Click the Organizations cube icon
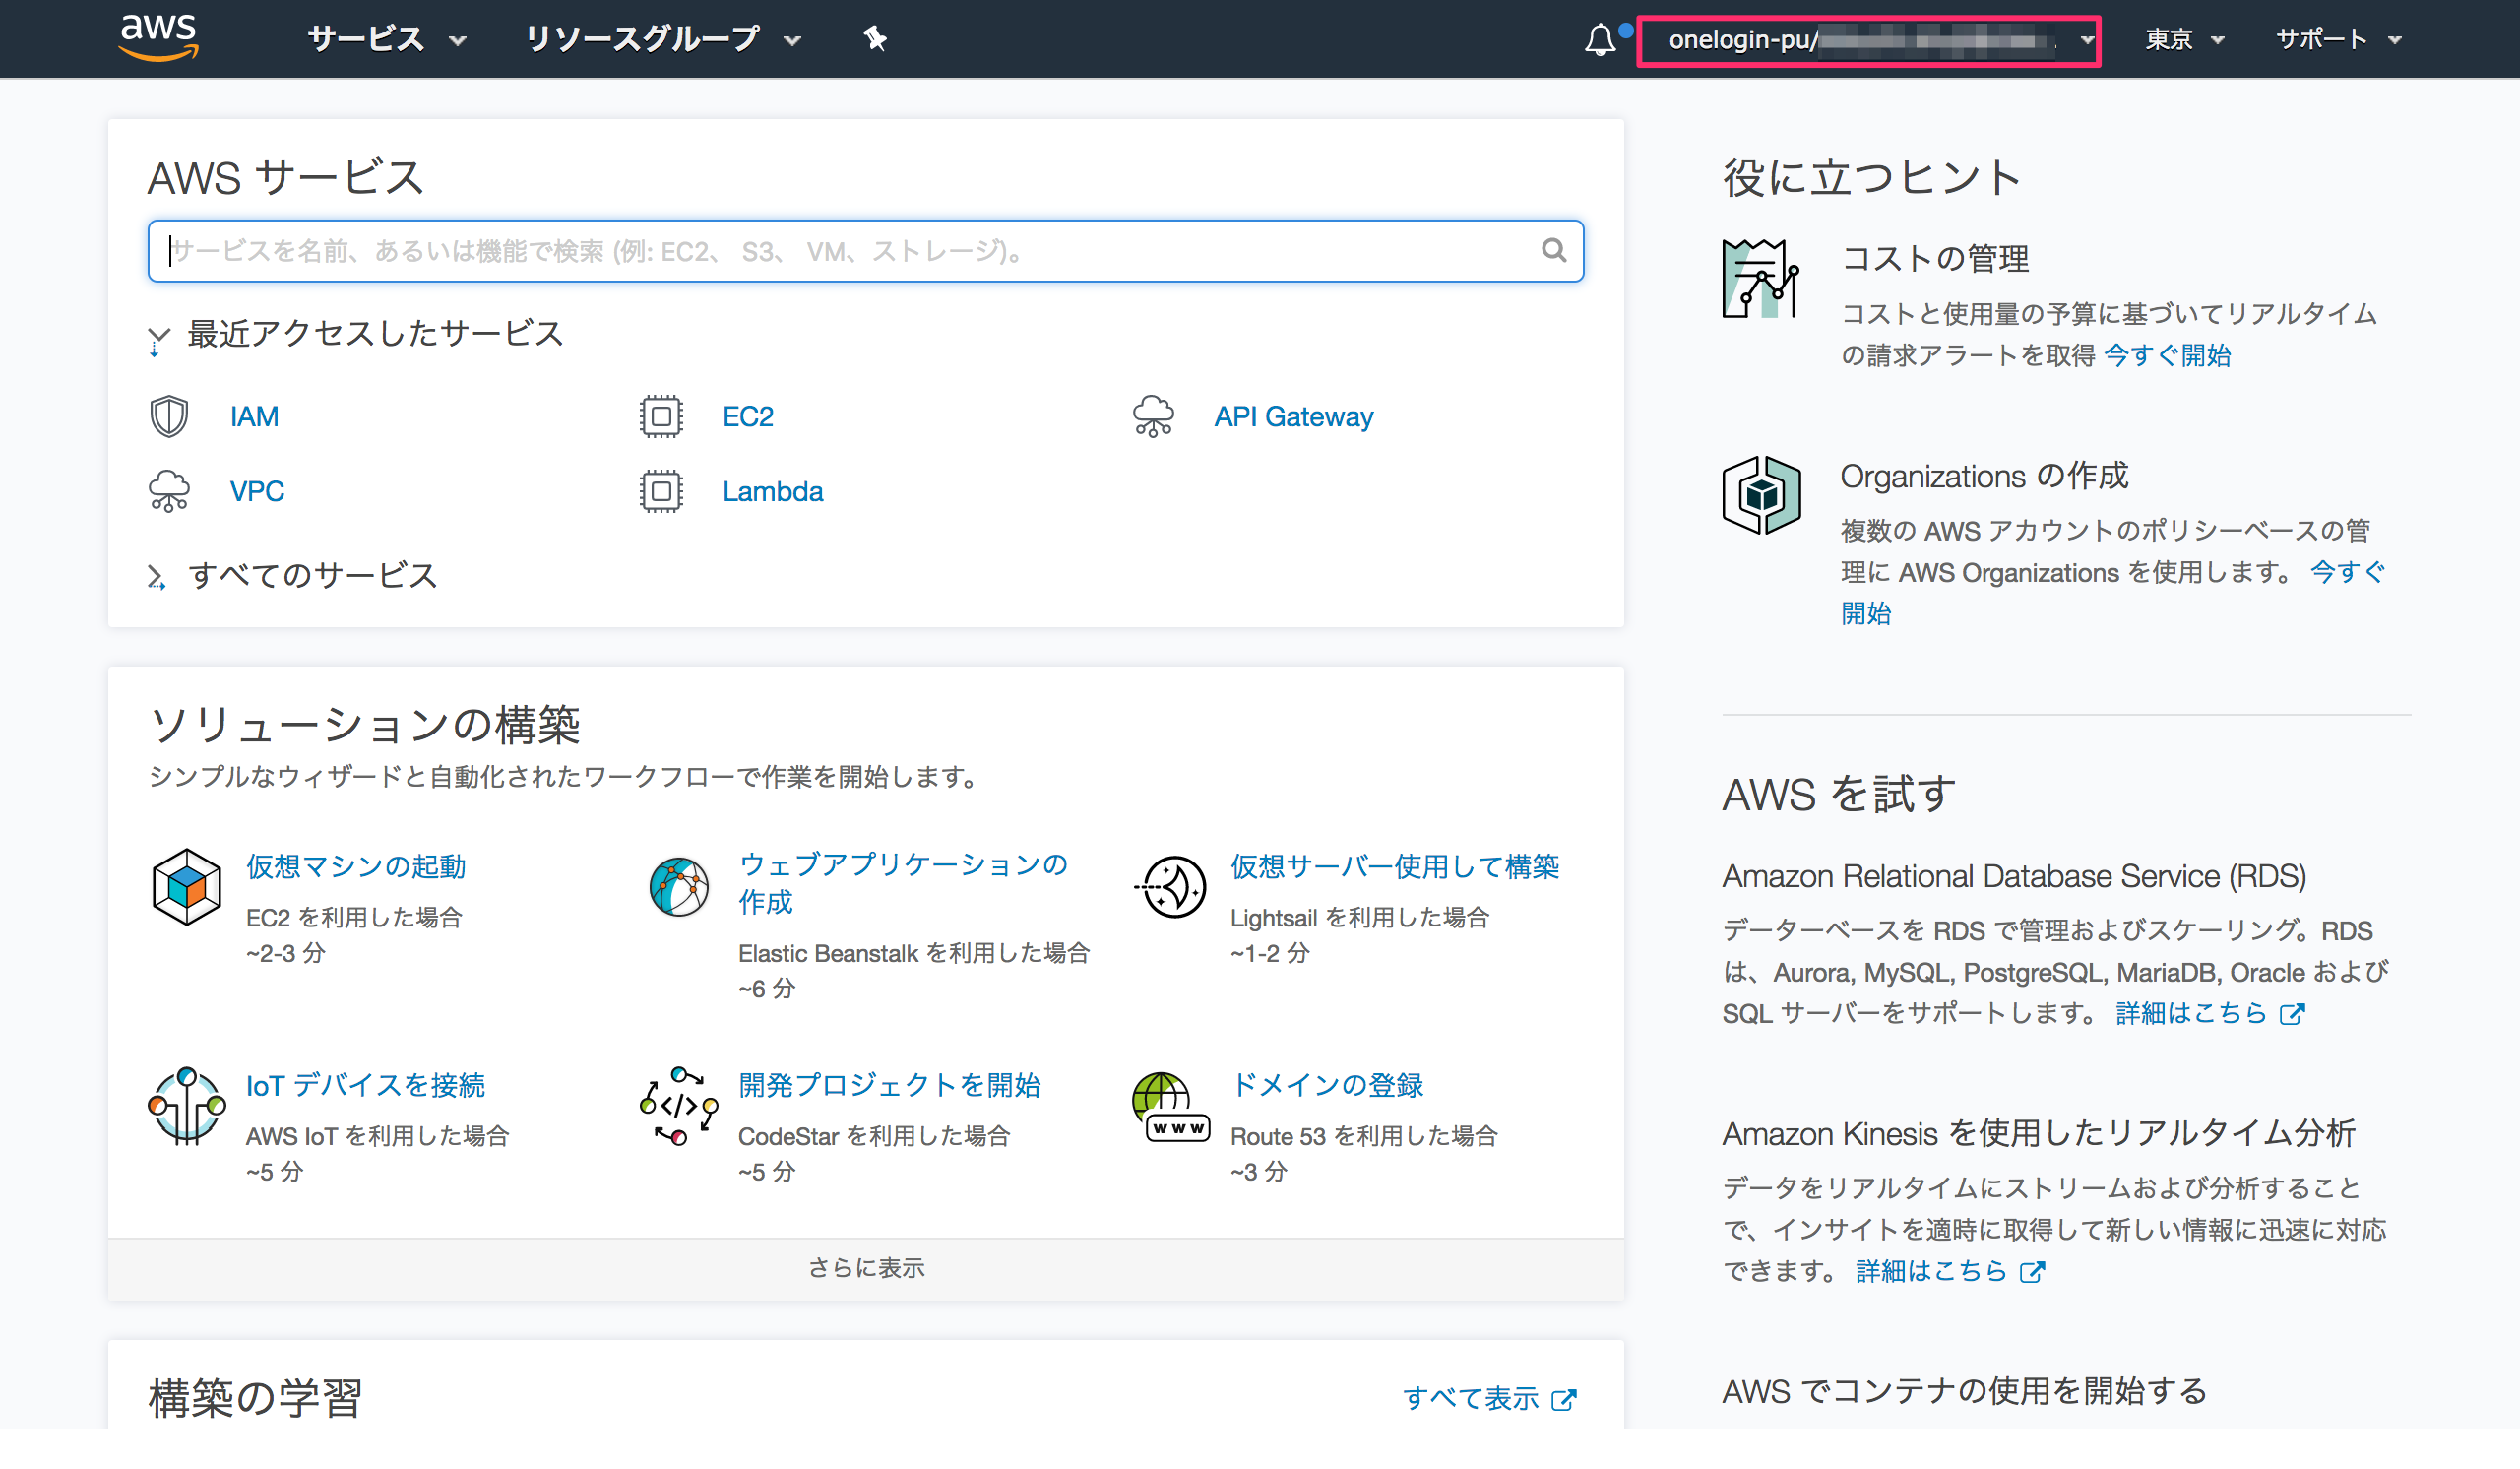The height and width of the screenshot is (1469, 2520). [1762, 495]
